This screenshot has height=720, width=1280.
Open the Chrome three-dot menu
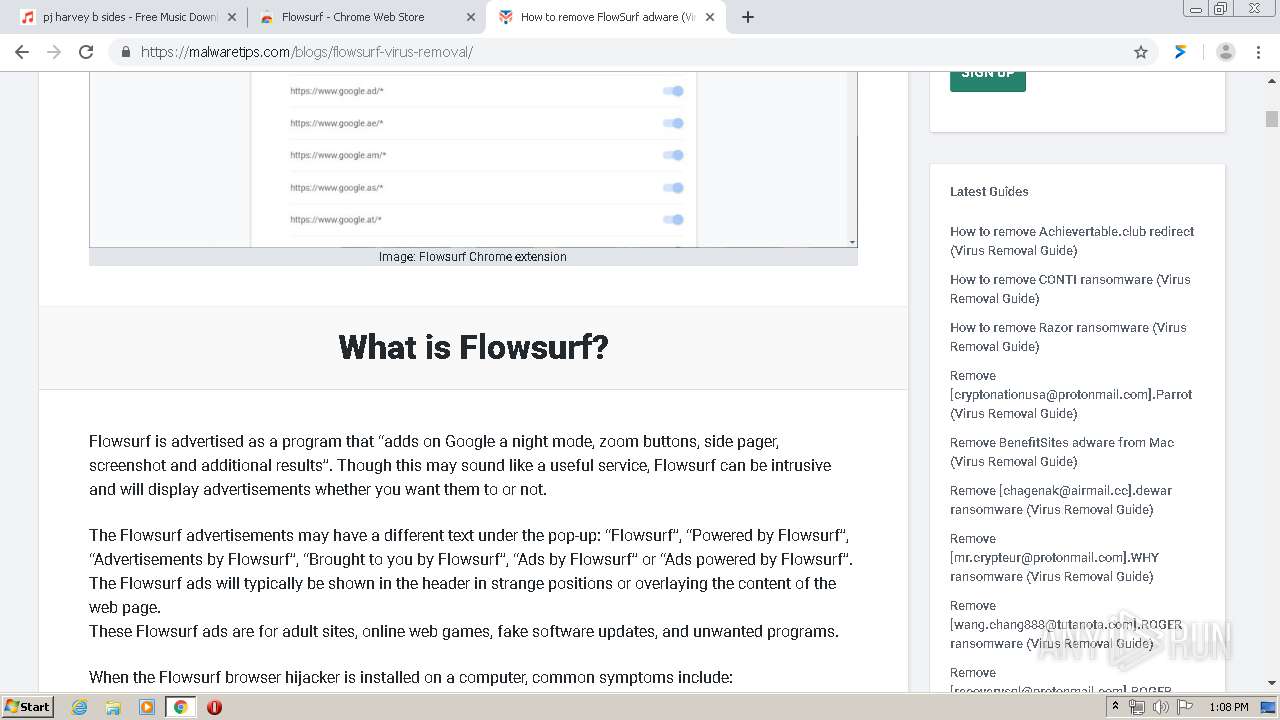point(1258,52)
